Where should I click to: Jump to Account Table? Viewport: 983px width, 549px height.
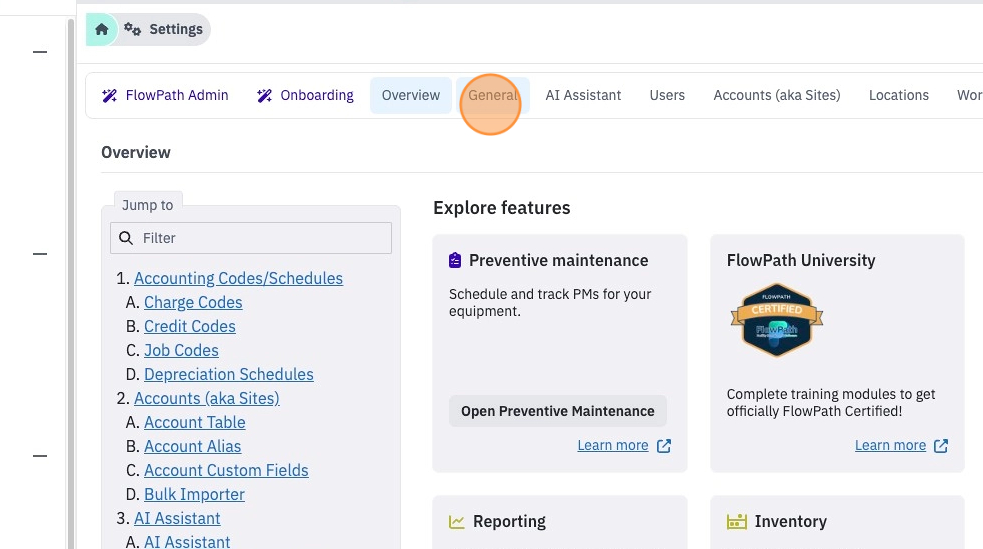tap(194, 422)
